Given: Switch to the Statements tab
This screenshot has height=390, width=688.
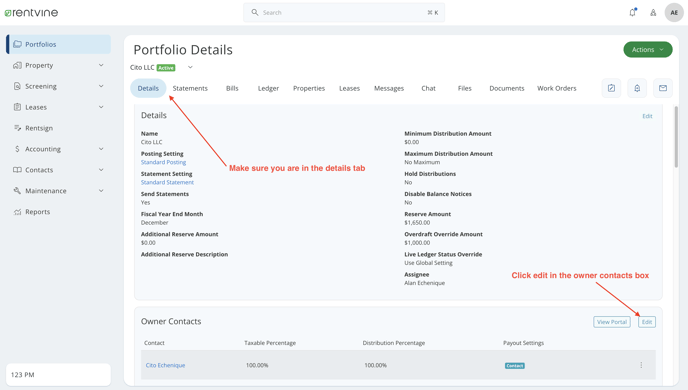Looking at the screenshot, I should pos(190,88).
